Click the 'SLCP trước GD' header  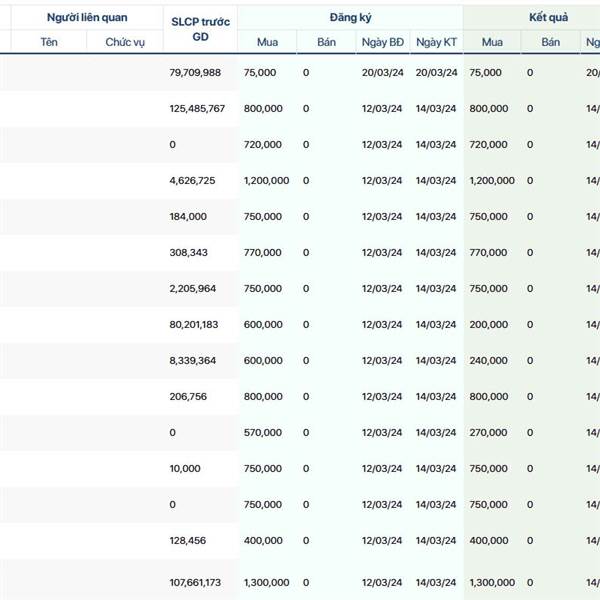point(201,29)
